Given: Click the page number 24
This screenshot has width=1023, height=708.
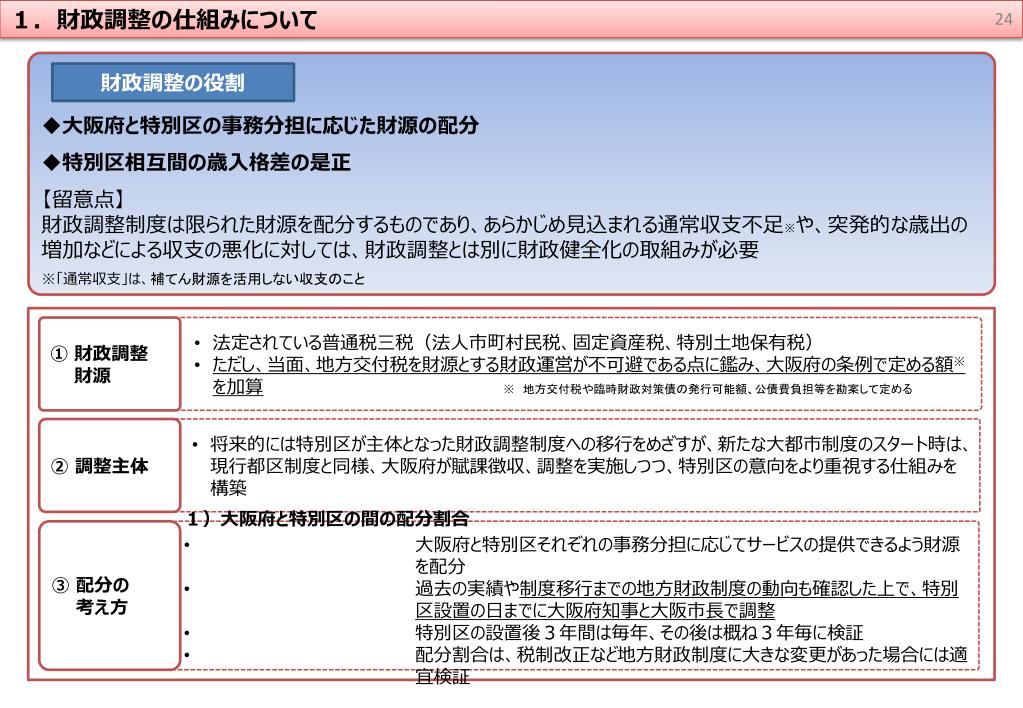Looking at the screenshot, I should tap(1003, 19).
